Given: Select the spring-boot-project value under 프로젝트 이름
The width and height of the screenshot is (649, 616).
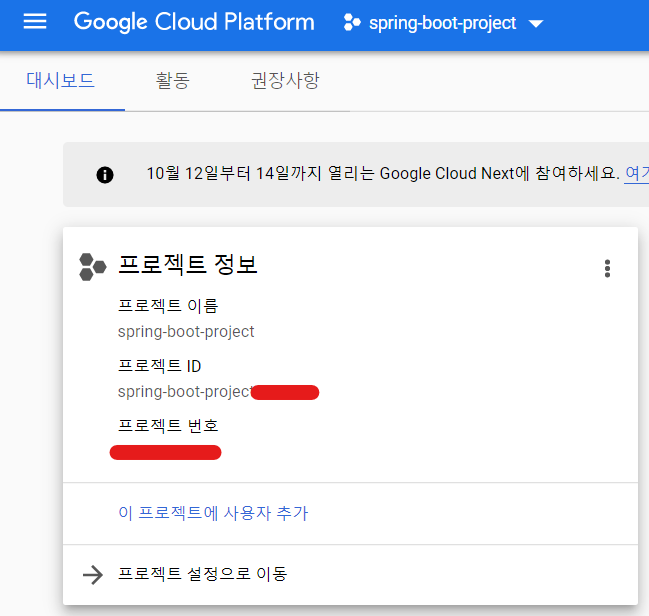Looking at the screenshot, I should 186,332.
